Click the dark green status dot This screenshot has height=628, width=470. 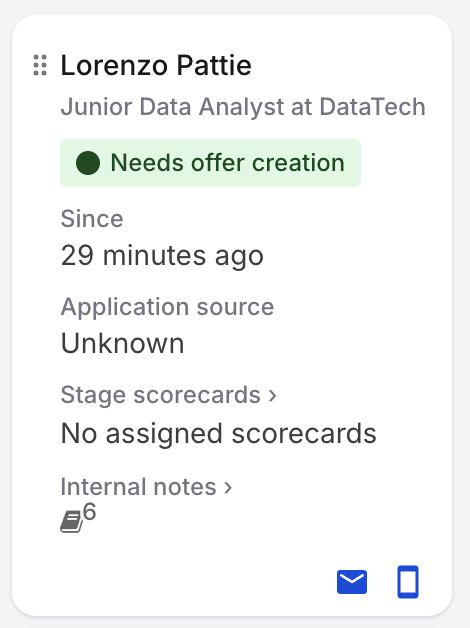click(88, 163)
